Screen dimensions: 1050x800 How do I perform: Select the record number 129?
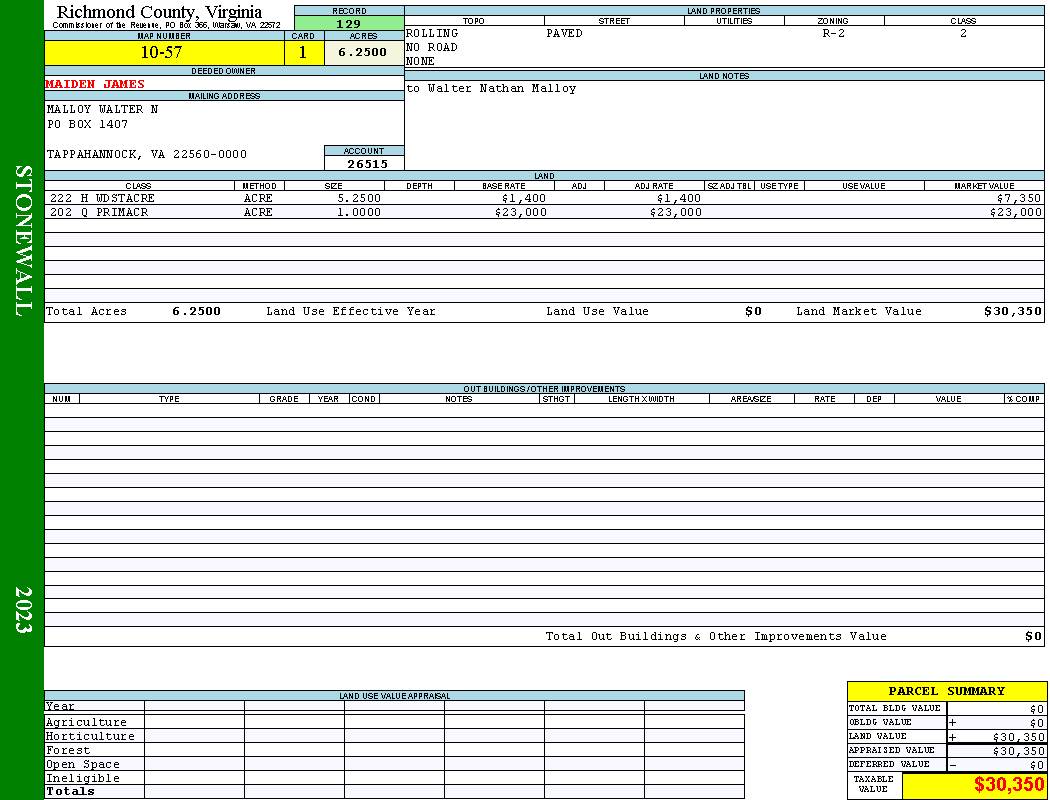(349, 24)
